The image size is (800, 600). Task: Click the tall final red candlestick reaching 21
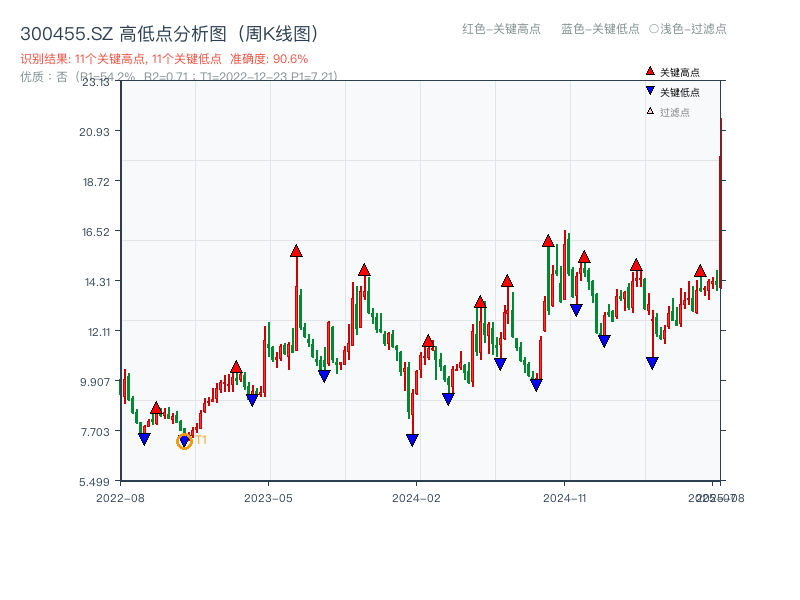[721, 203]
